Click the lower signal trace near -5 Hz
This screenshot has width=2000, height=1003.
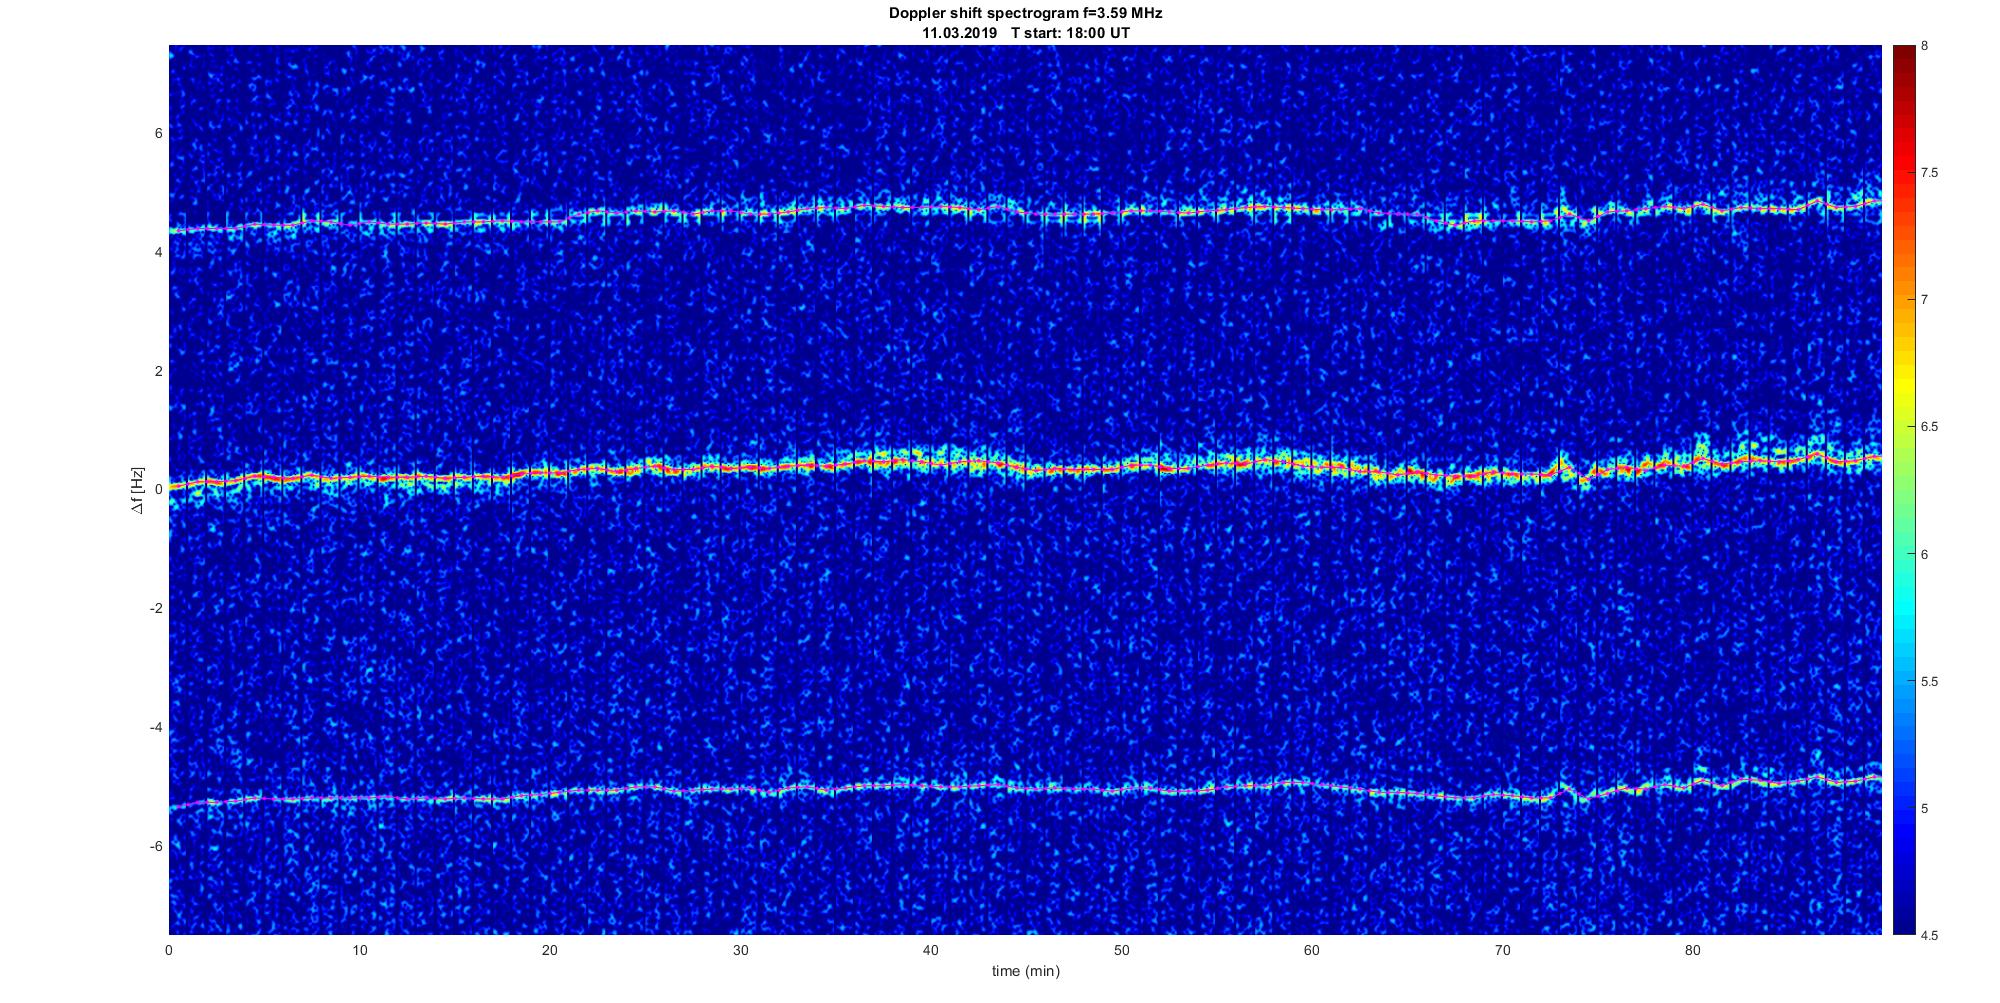pyautogui.click(x=1025, y=789)
